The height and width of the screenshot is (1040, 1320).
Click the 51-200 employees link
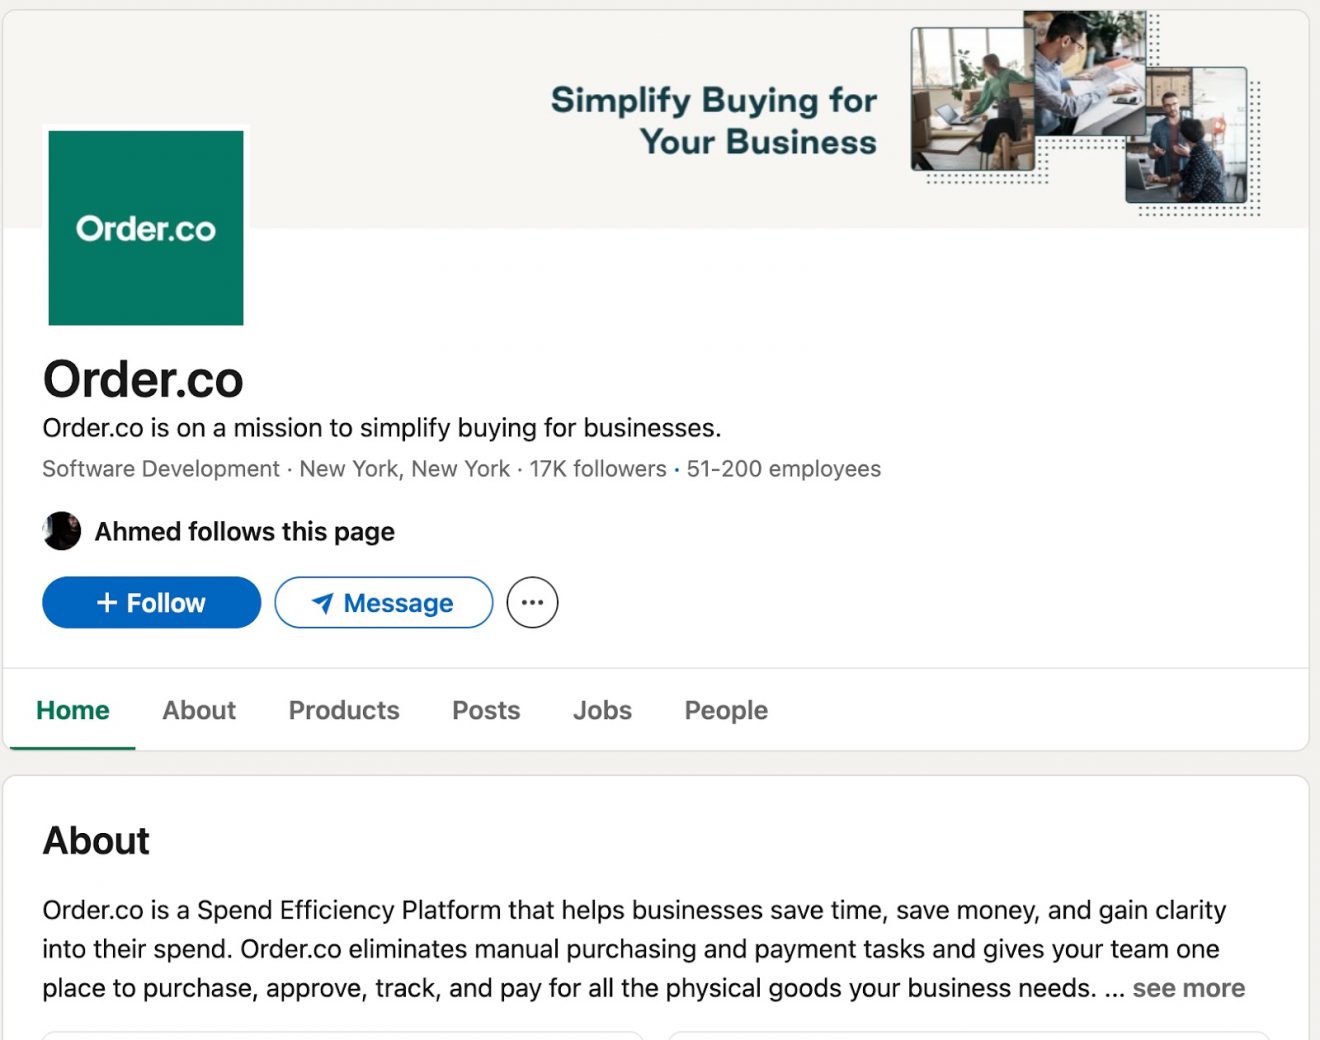[x=783, y=468]
